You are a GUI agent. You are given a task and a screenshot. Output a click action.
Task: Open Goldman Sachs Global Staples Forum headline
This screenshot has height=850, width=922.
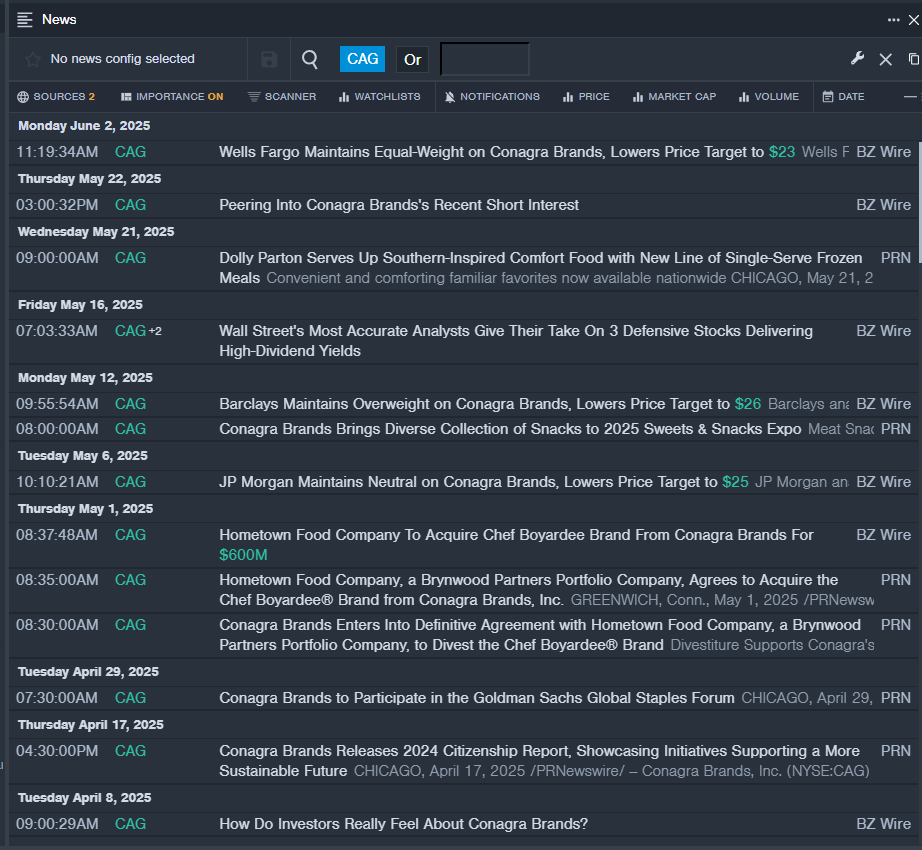pyautogui.click(x=477, y=698)
